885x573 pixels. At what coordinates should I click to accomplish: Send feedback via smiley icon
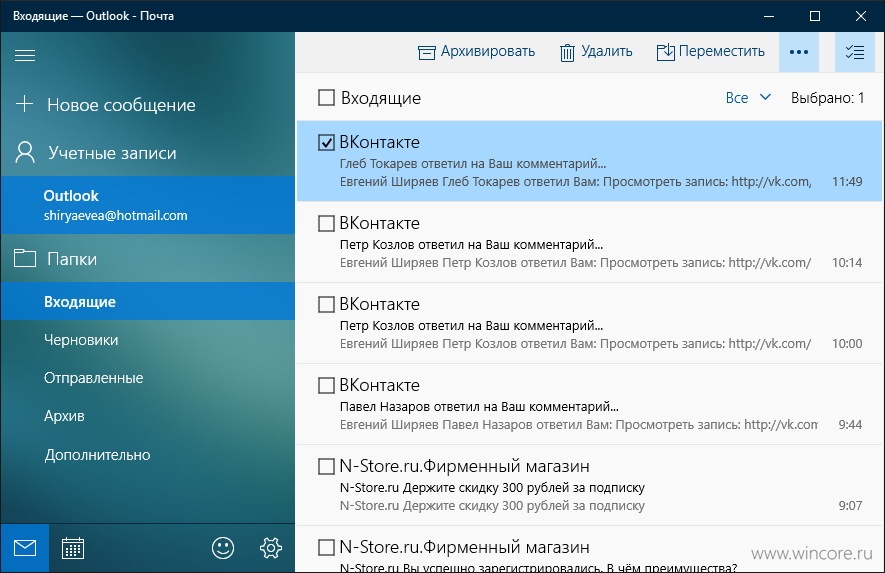pyautogui.click(x=223, y=548)
